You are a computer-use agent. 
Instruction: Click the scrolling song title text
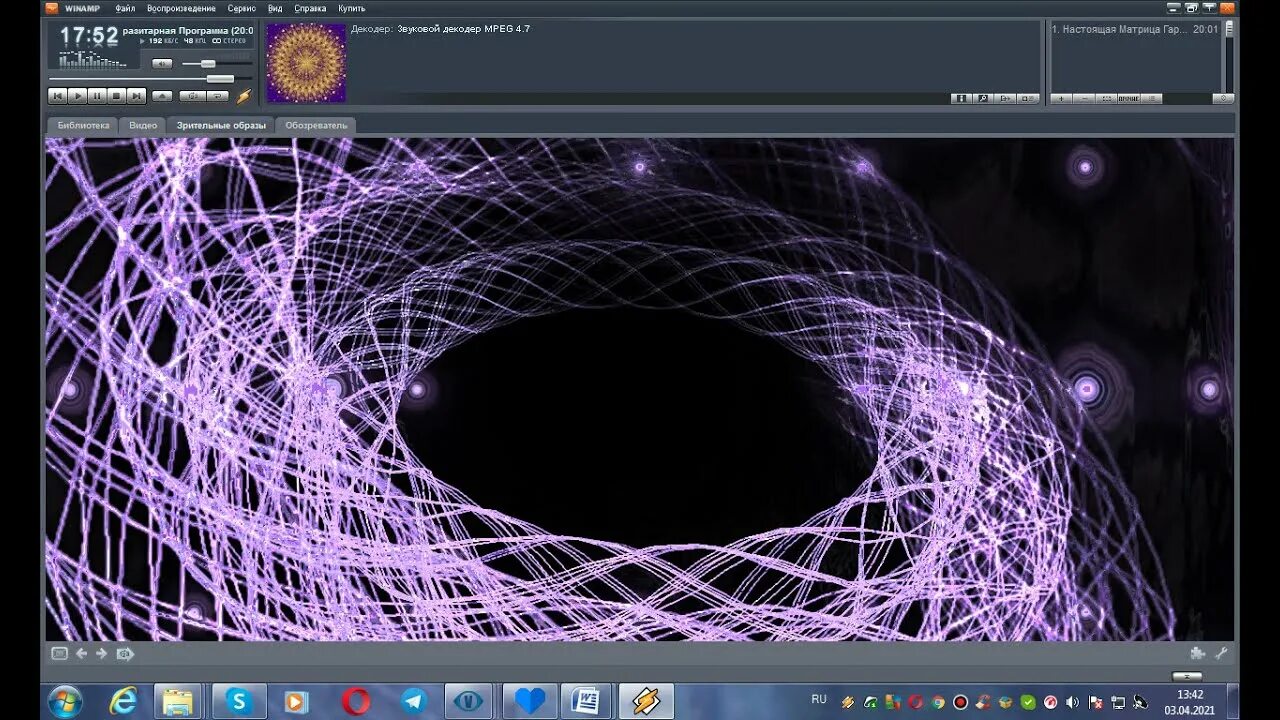(x=188, y=30)
